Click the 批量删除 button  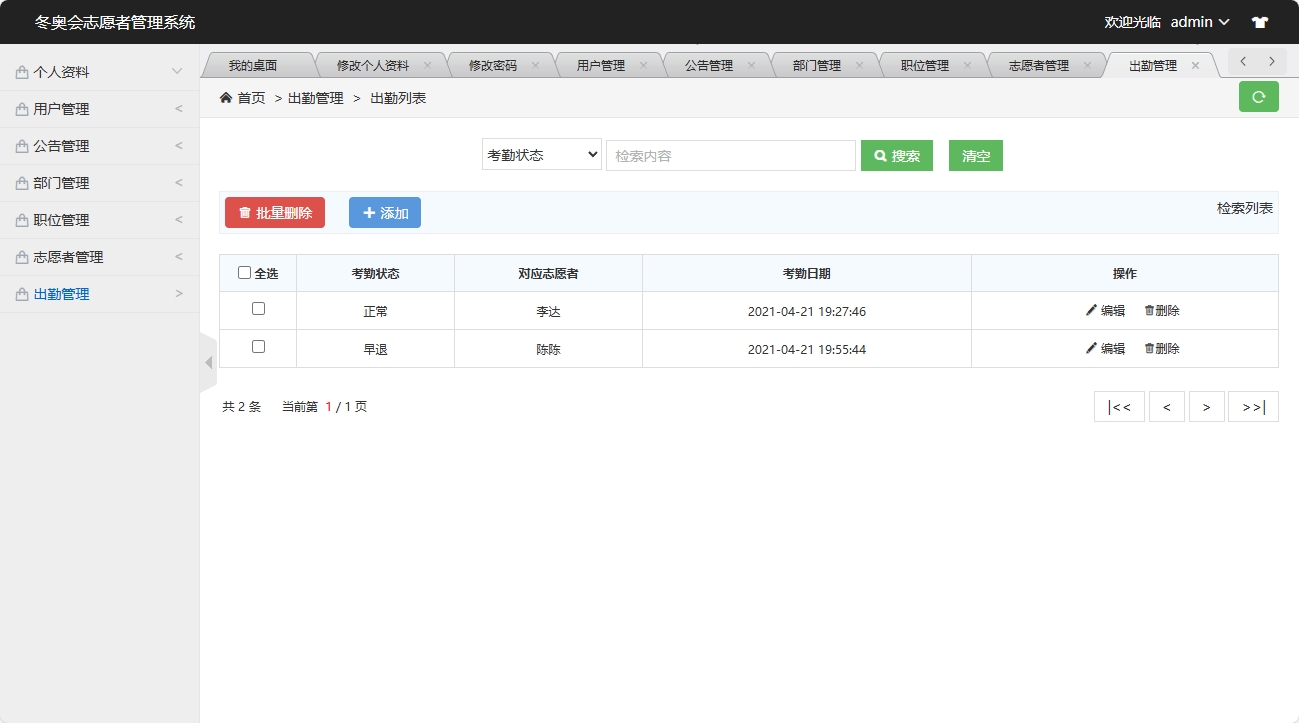(274, 212)
